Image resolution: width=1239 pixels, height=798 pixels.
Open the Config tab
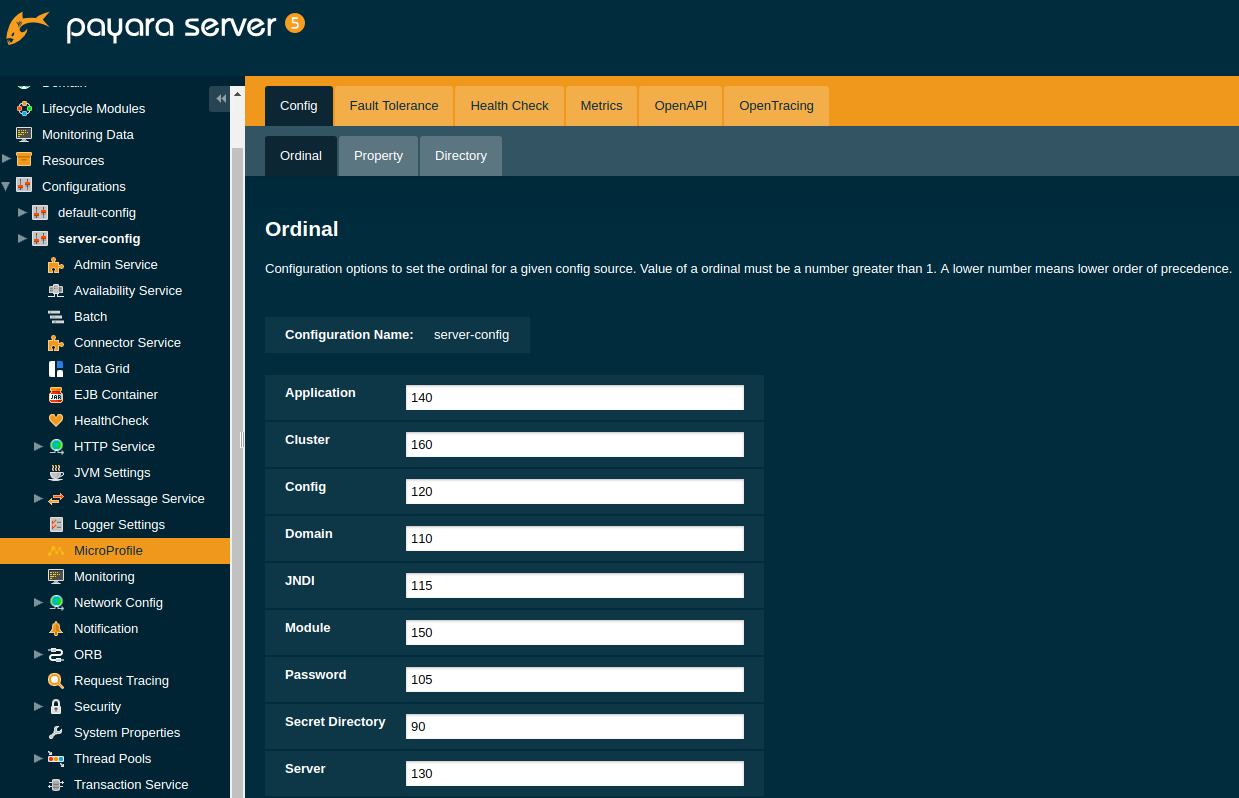coord(299,106)
